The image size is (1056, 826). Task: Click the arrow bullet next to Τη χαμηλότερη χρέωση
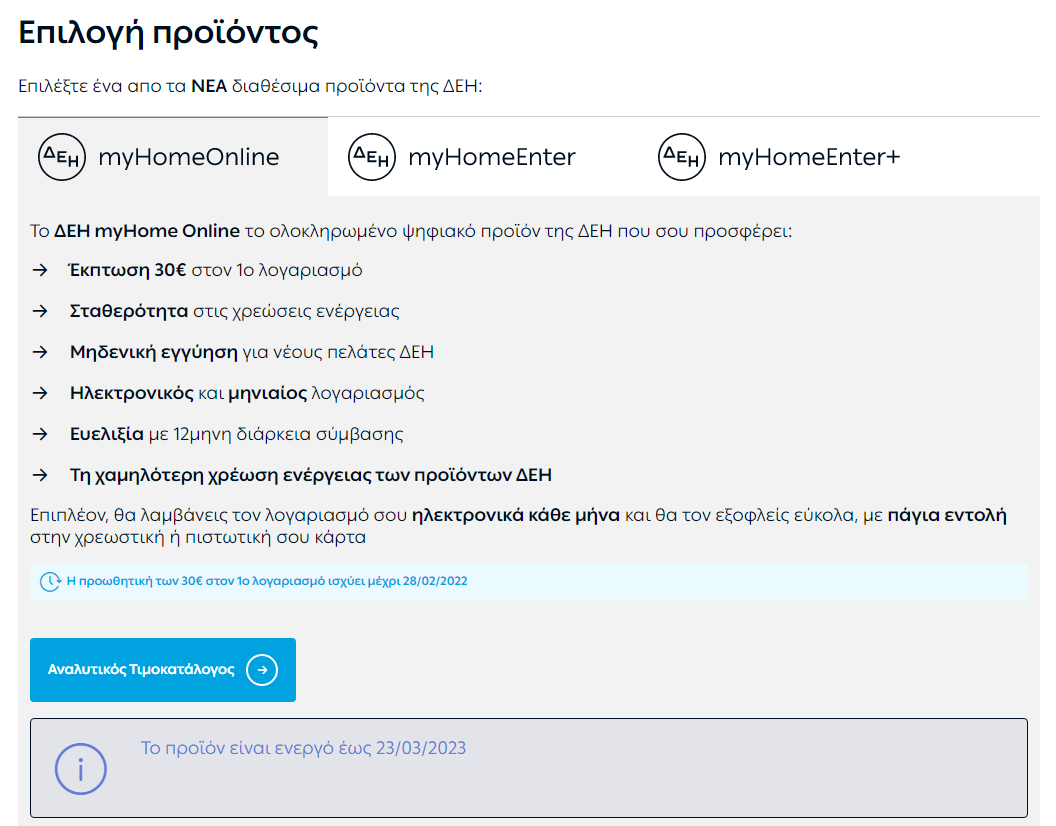click(40, 475)
